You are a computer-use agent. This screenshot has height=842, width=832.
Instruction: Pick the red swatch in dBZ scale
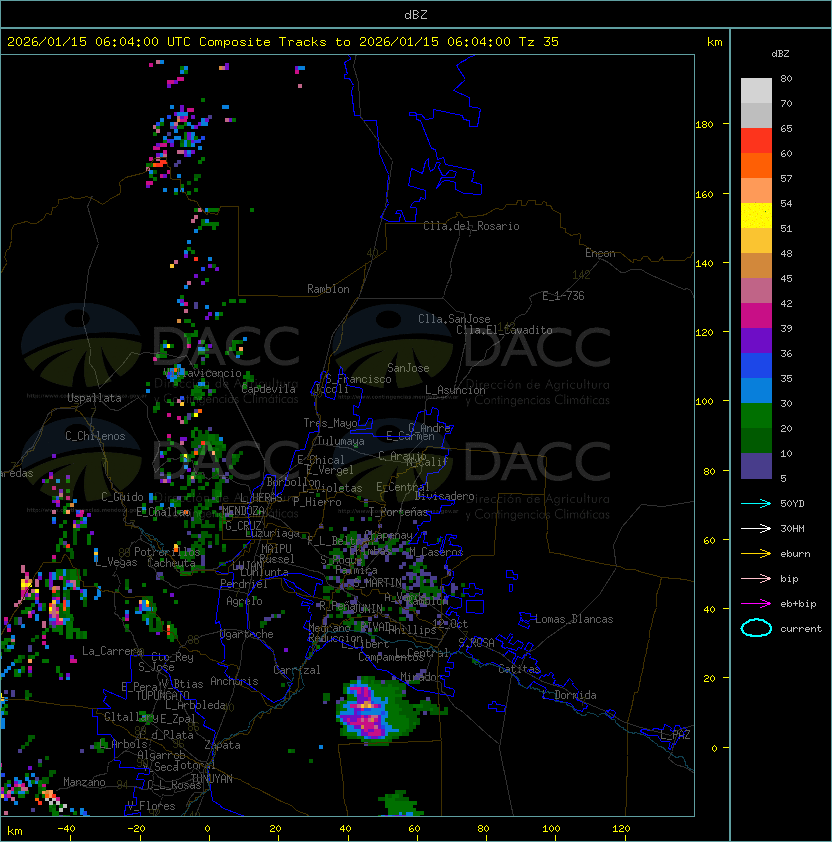click(x=756, y=141)
